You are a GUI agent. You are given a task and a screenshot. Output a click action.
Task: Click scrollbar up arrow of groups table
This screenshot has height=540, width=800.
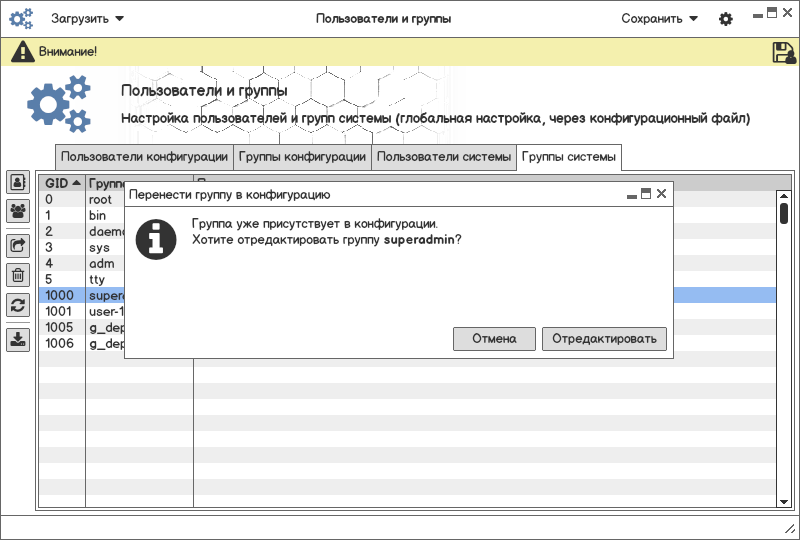(784, 196)
